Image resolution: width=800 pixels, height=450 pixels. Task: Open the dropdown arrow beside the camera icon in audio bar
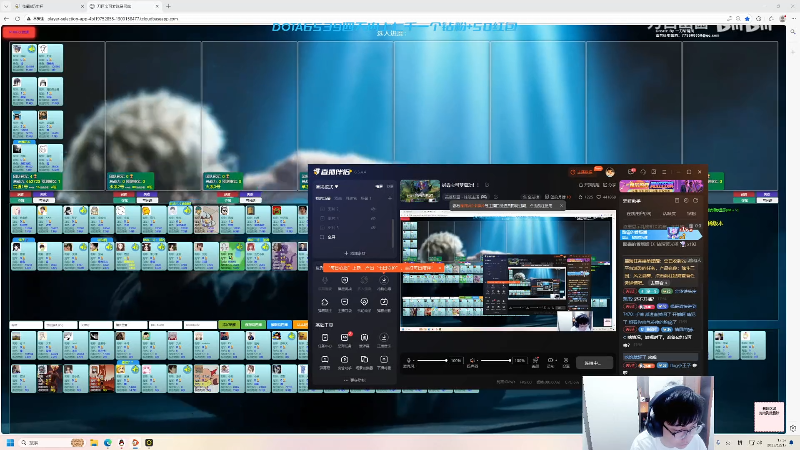tap(556, 361)
